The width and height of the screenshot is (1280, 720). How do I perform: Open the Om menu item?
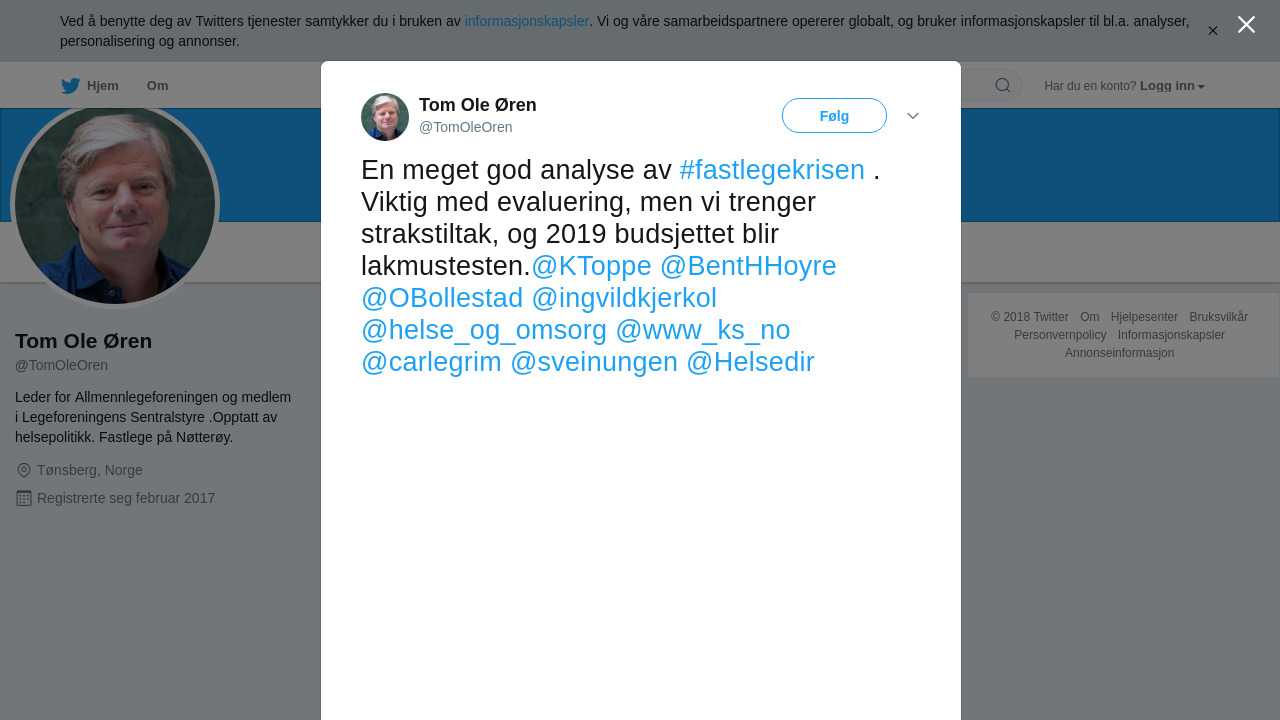pyautogui.click(x=157, y=86)
